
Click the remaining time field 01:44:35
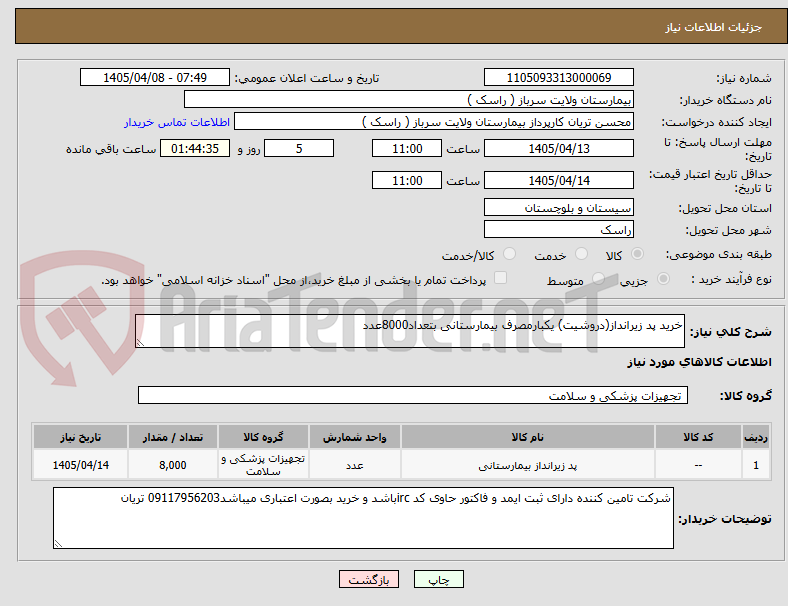point(195,148)
